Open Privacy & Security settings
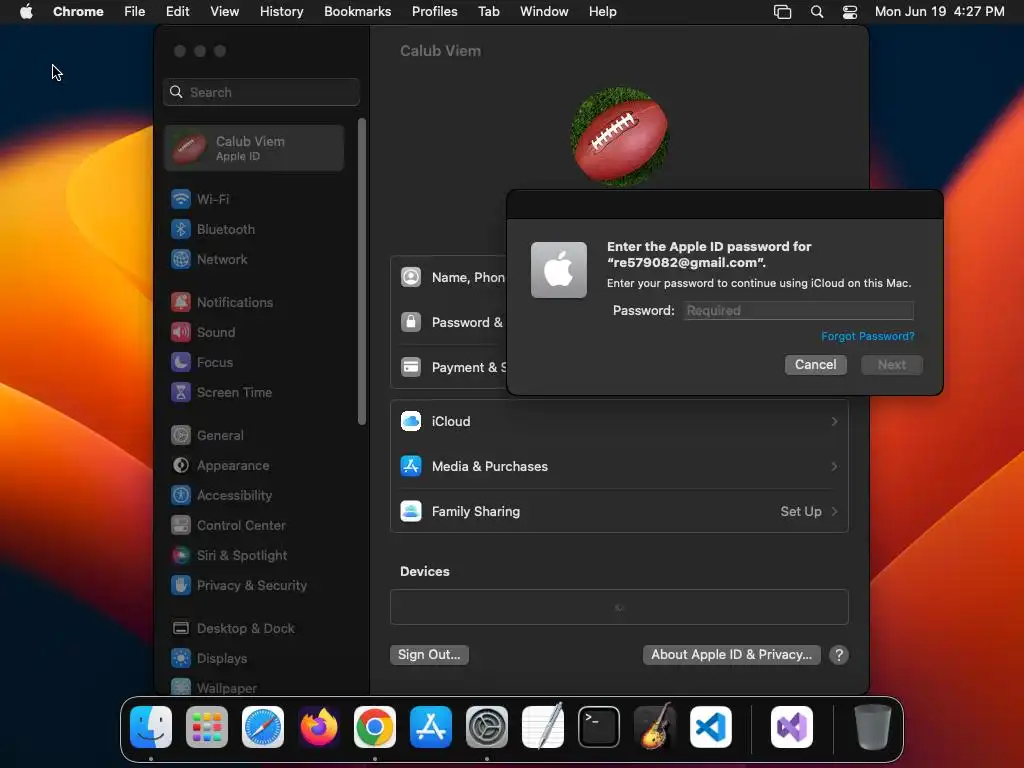 (x=239, y=586)
